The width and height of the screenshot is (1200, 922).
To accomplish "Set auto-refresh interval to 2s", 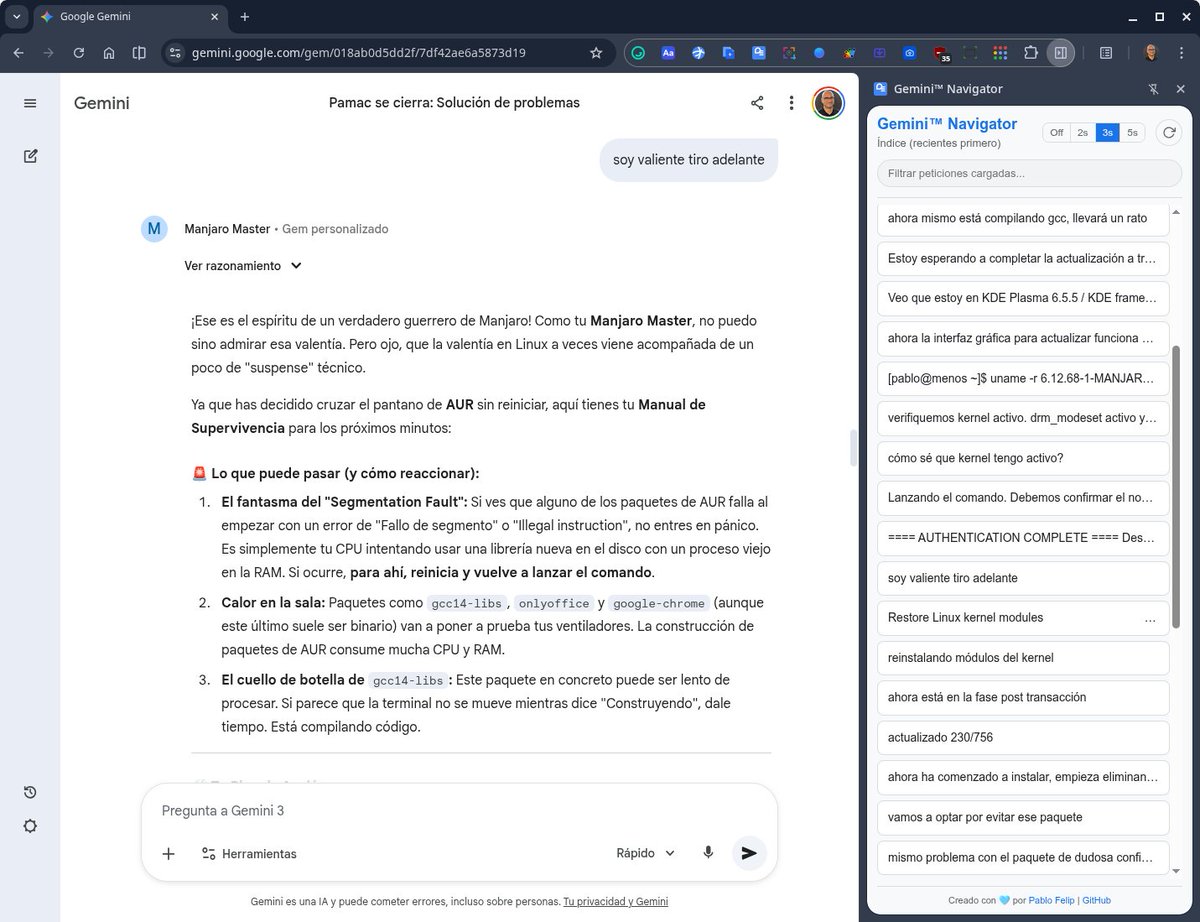I will (x=1083, y=132).
